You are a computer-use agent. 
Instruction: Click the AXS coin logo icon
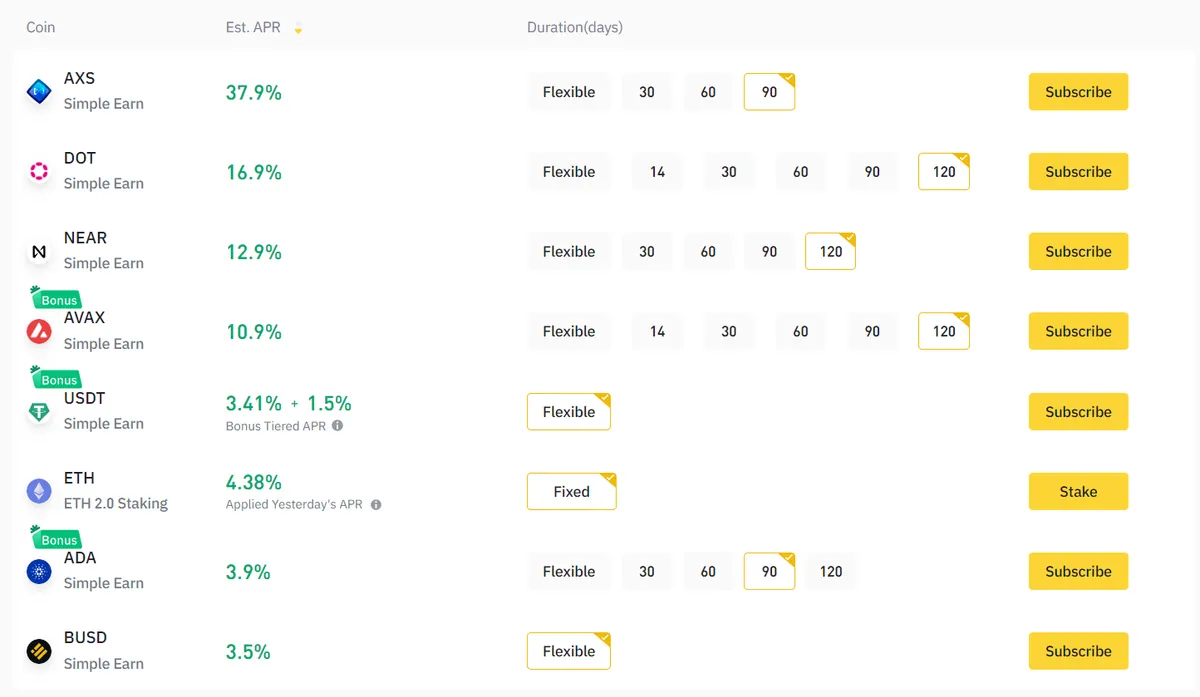[39, 92]
